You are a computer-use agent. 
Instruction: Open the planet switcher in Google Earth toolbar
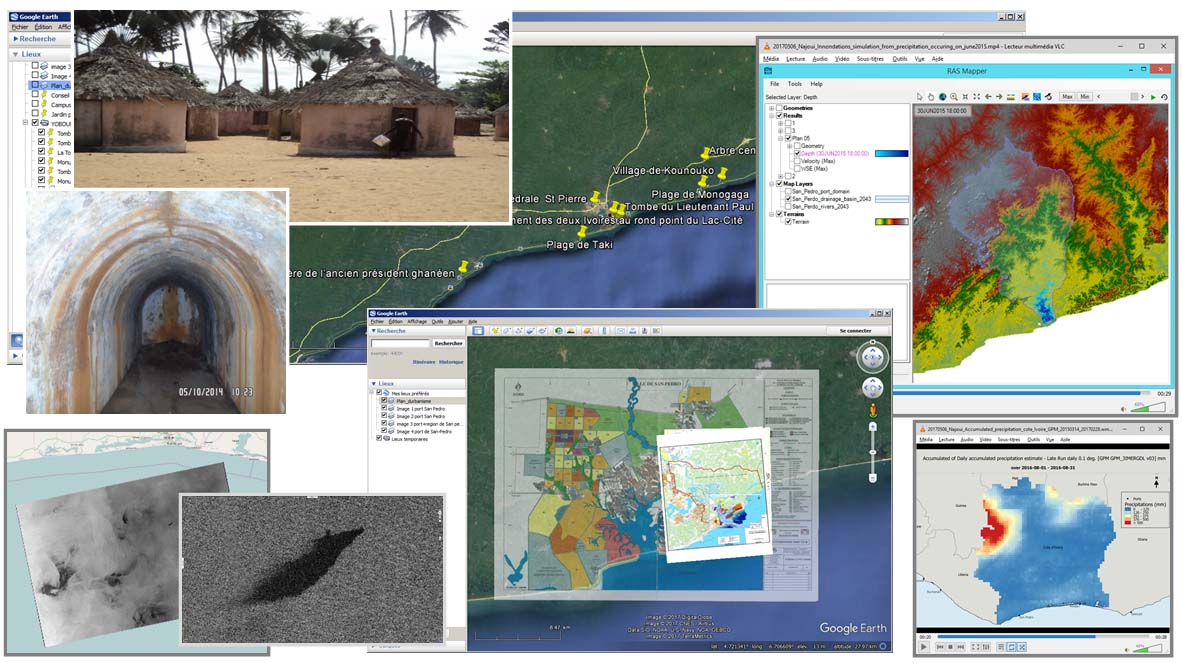[587, 331]
